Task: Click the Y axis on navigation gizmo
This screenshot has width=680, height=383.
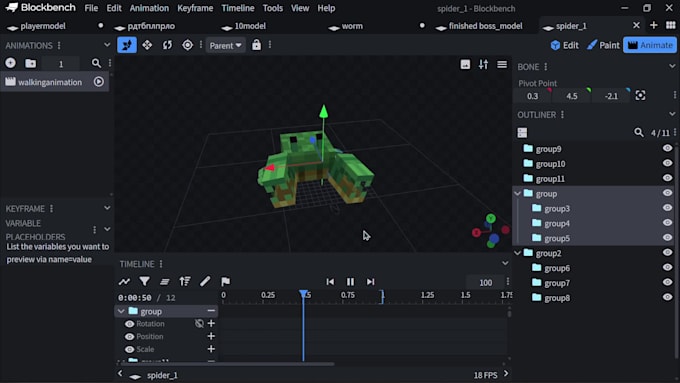Action: click(490, 218)
